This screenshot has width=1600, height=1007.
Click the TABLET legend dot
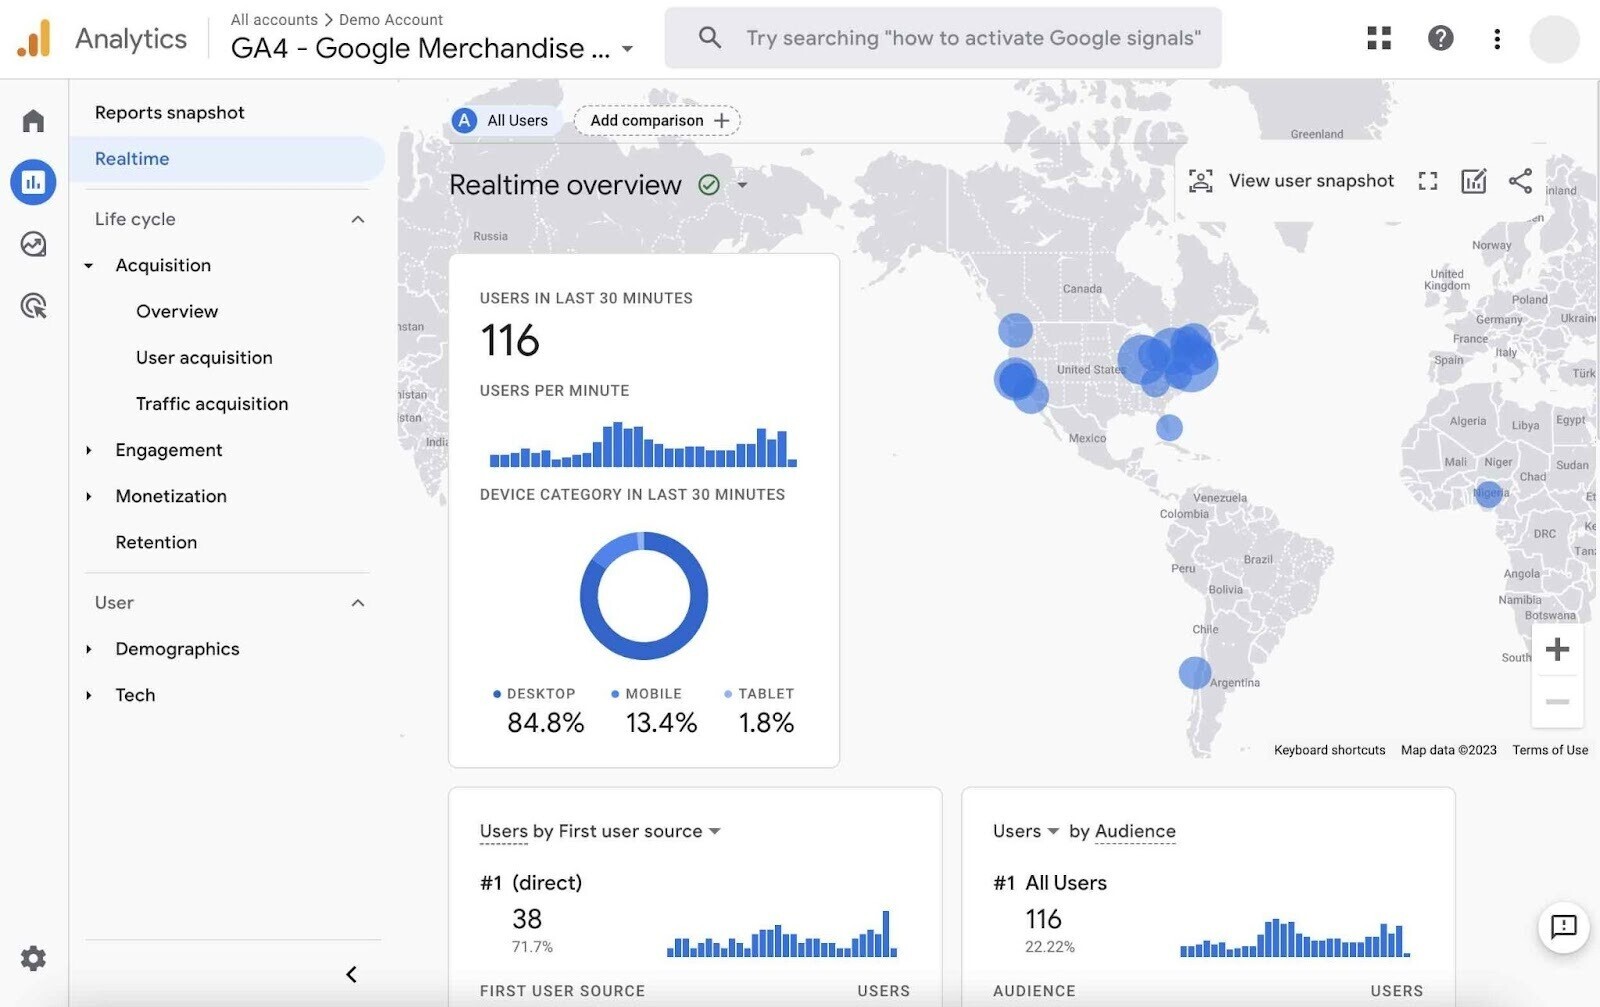click(728, 694)
